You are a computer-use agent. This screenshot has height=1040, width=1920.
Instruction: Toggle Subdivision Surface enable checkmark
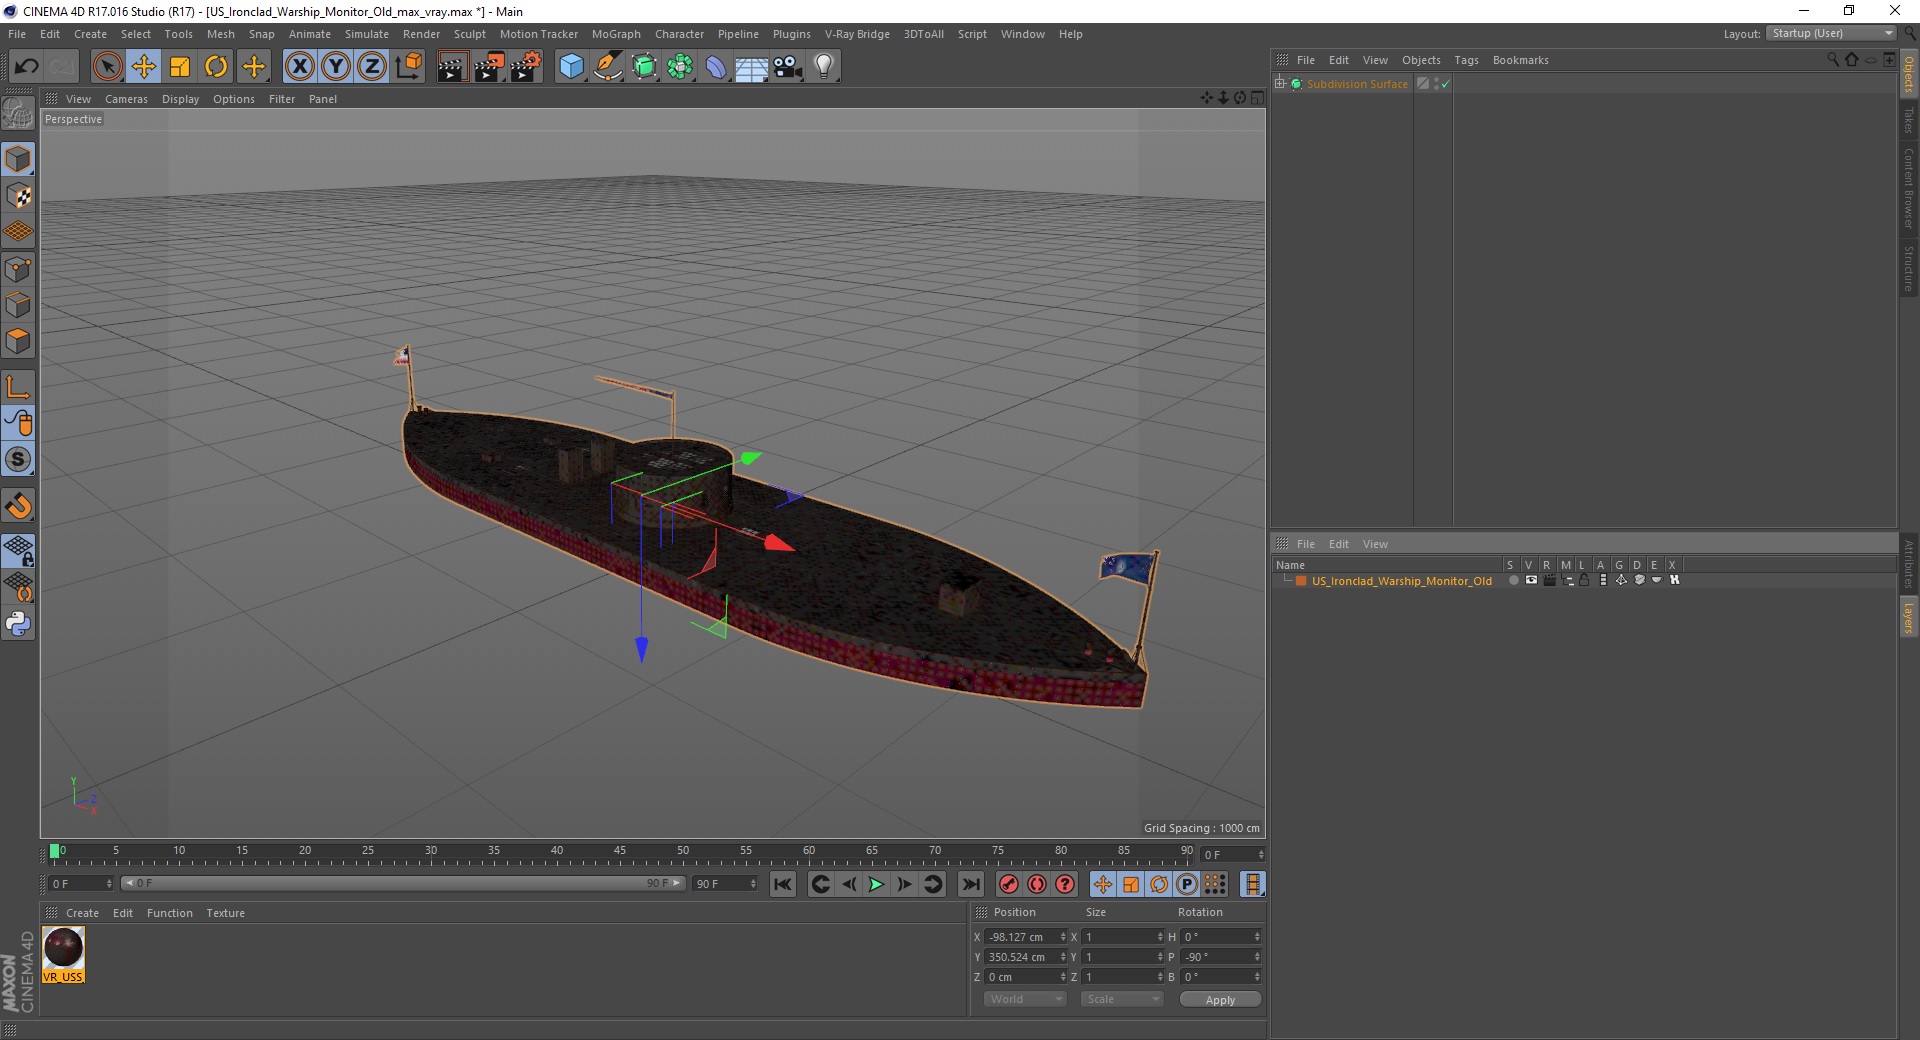1445,84
